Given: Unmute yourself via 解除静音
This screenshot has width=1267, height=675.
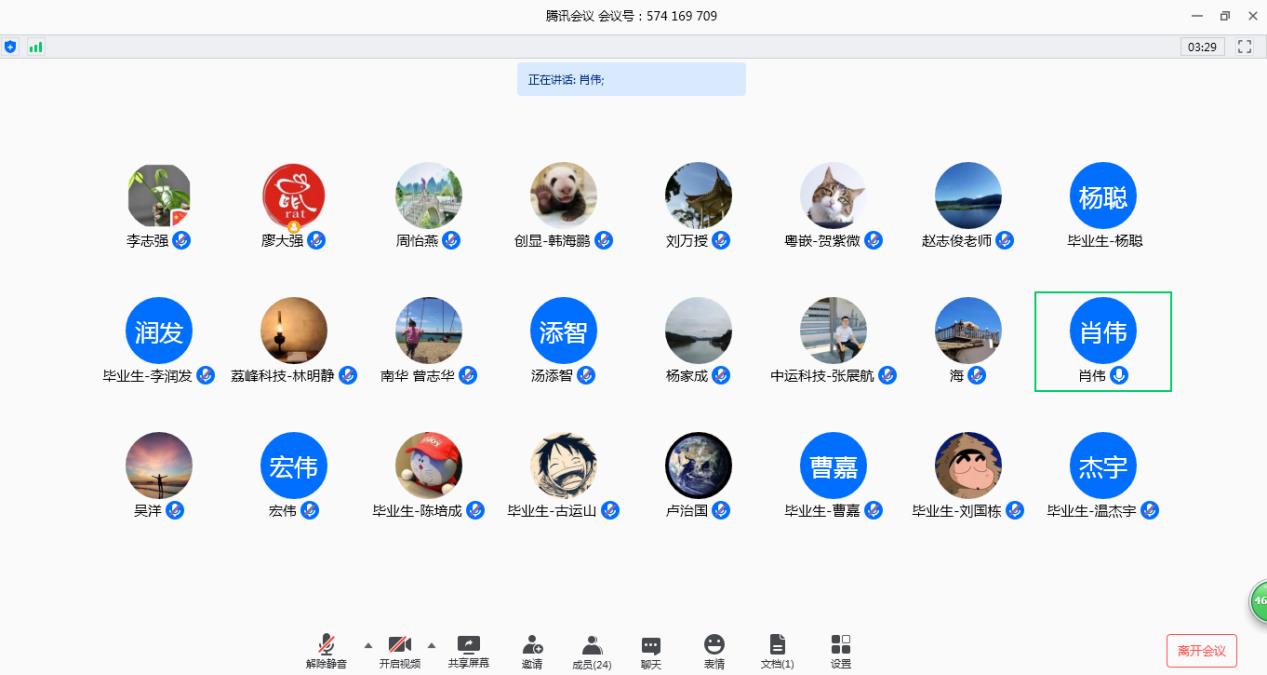Looking at the screenshot, I should tap(327, 650).
